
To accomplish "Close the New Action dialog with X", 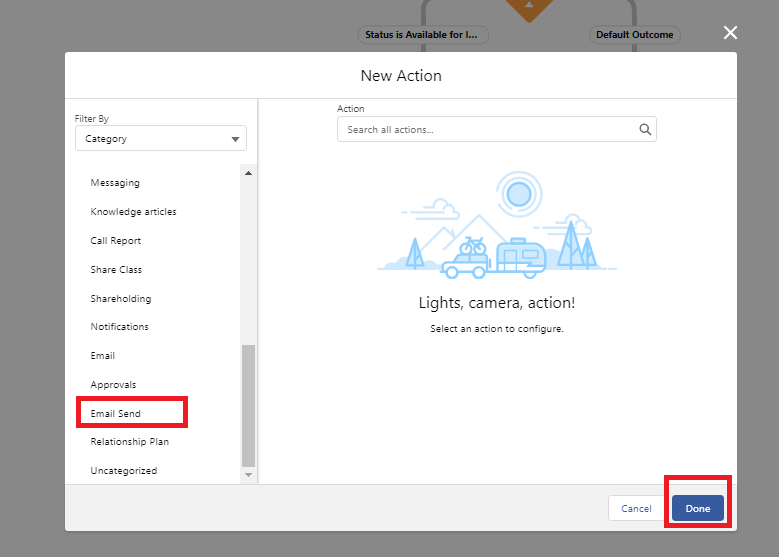I will click(730, 33).
